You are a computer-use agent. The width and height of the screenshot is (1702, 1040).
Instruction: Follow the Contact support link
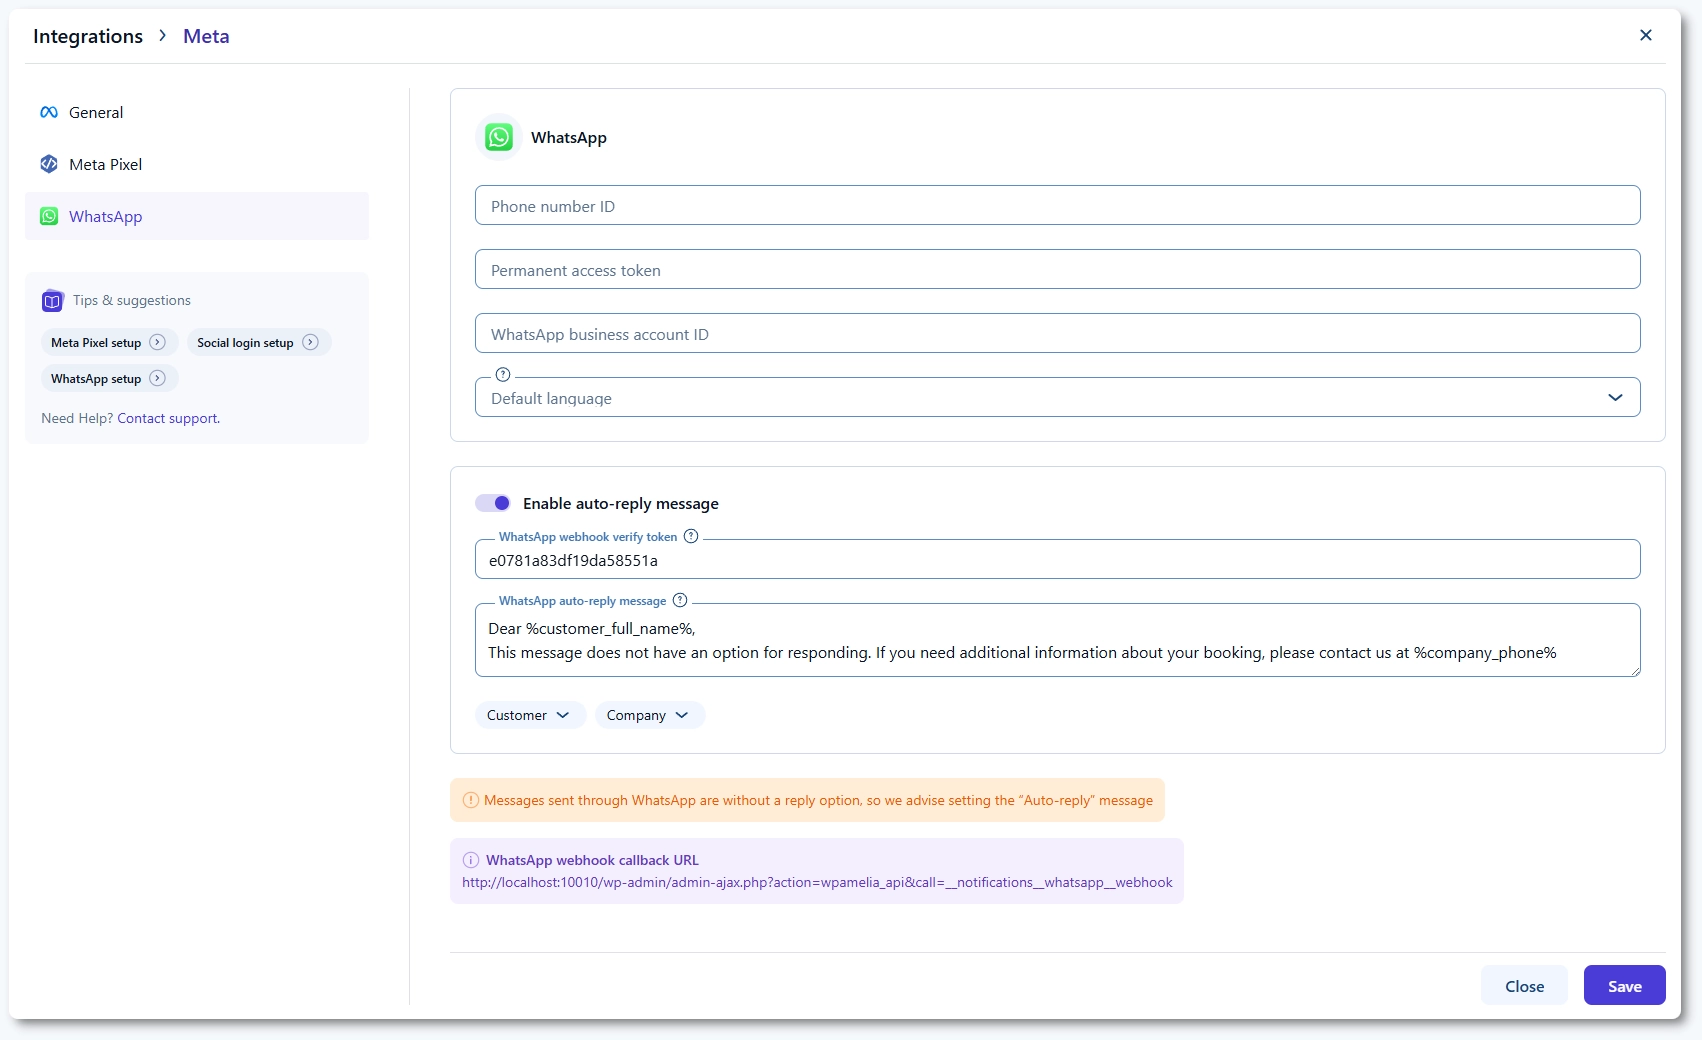168,418
